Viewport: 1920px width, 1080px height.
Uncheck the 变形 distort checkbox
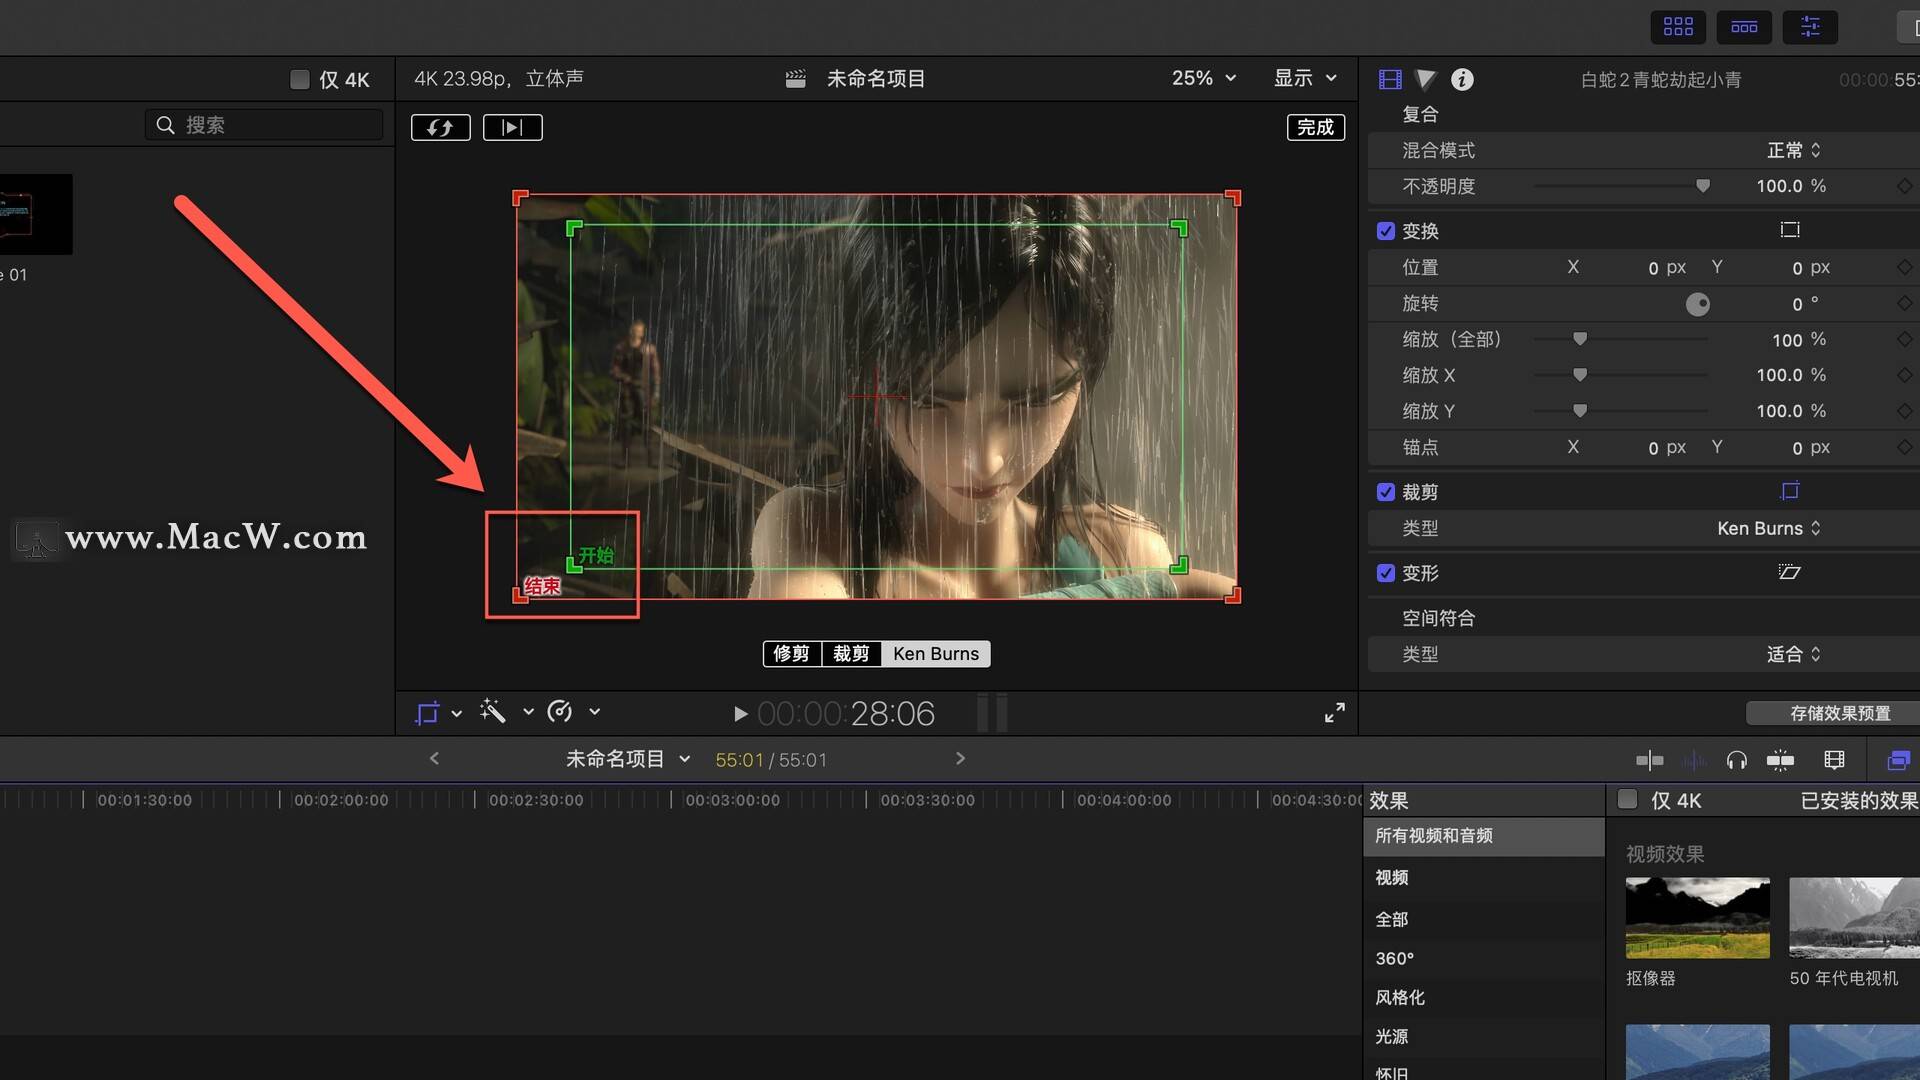click(1385, 573)
